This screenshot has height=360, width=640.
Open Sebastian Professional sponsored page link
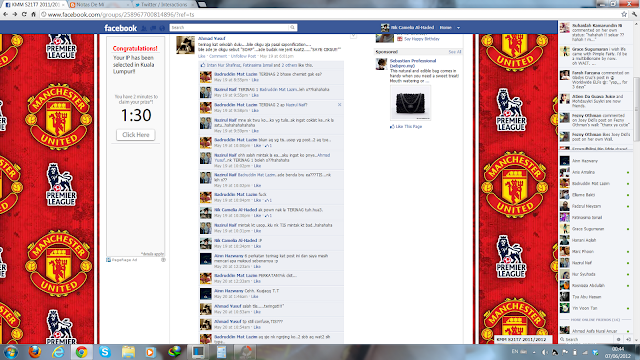click(x=413, y=63)
